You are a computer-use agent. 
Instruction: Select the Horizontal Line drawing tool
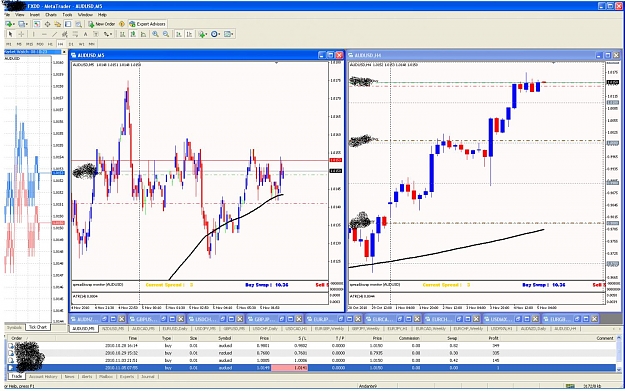coord(44,34)
